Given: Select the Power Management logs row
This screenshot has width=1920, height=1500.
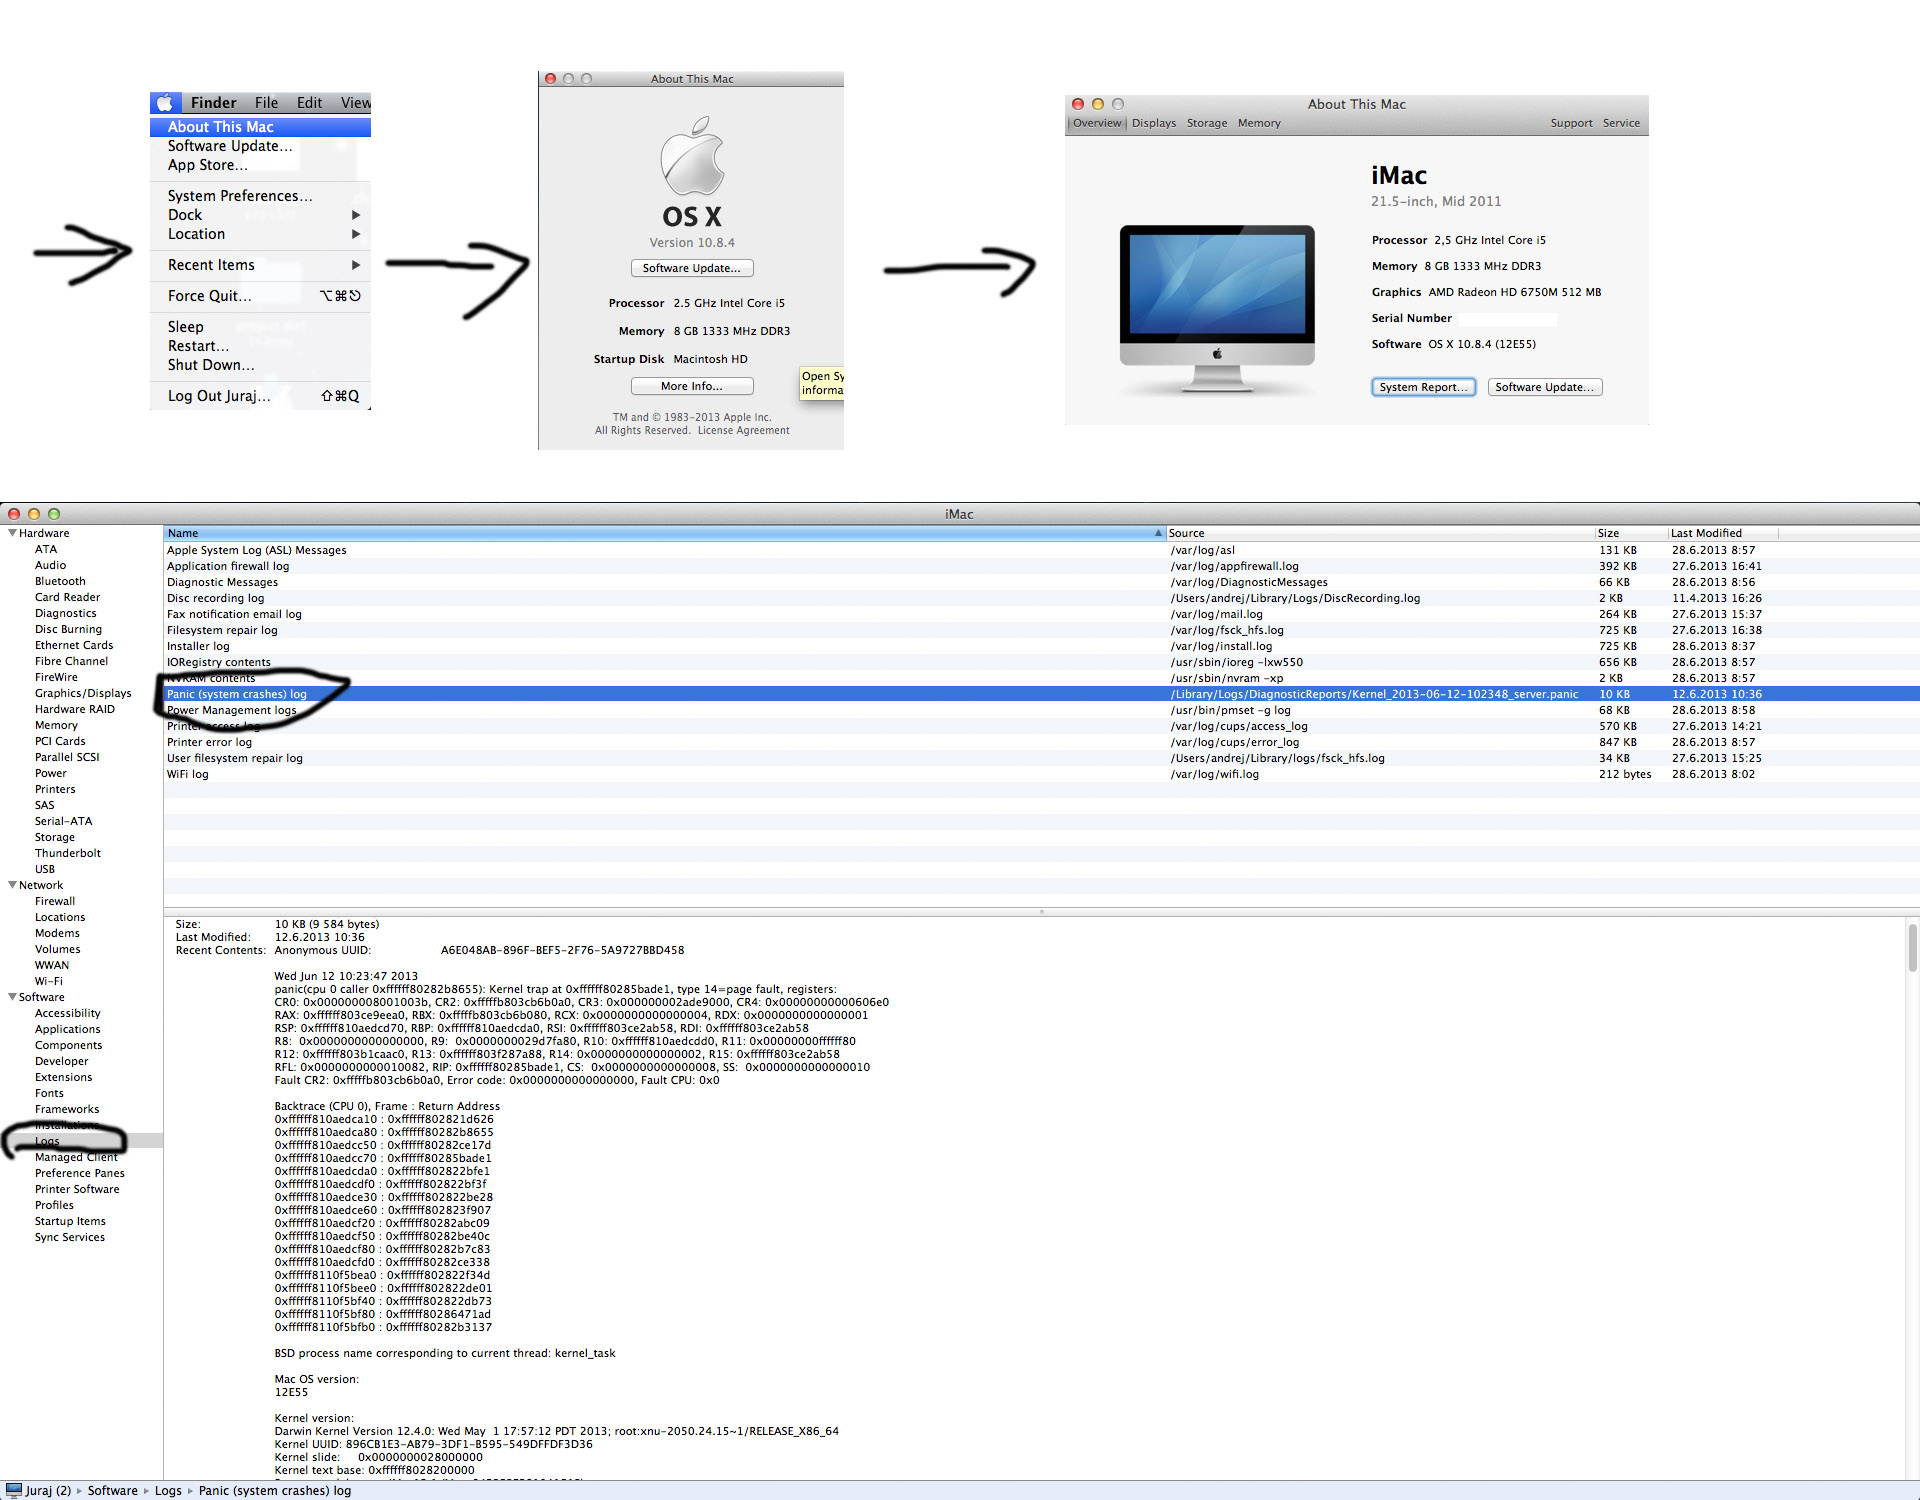Looking at the screenshot, I should coord(232,710).
